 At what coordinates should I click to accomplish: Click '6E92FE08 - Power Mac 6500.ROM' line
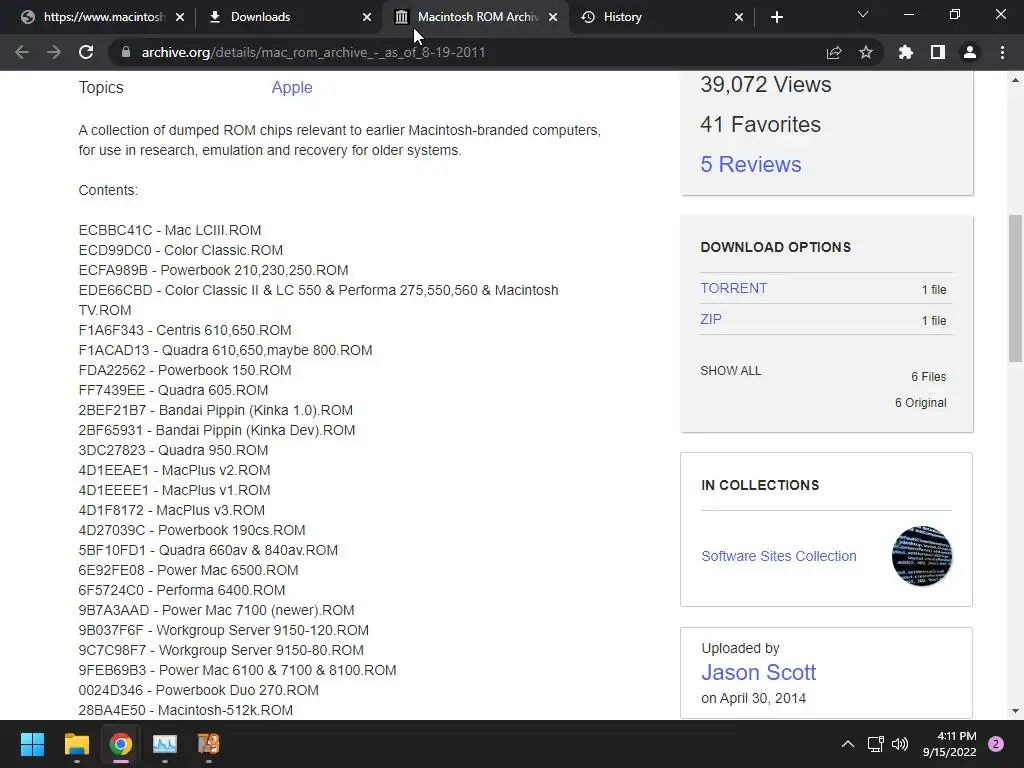188,570
